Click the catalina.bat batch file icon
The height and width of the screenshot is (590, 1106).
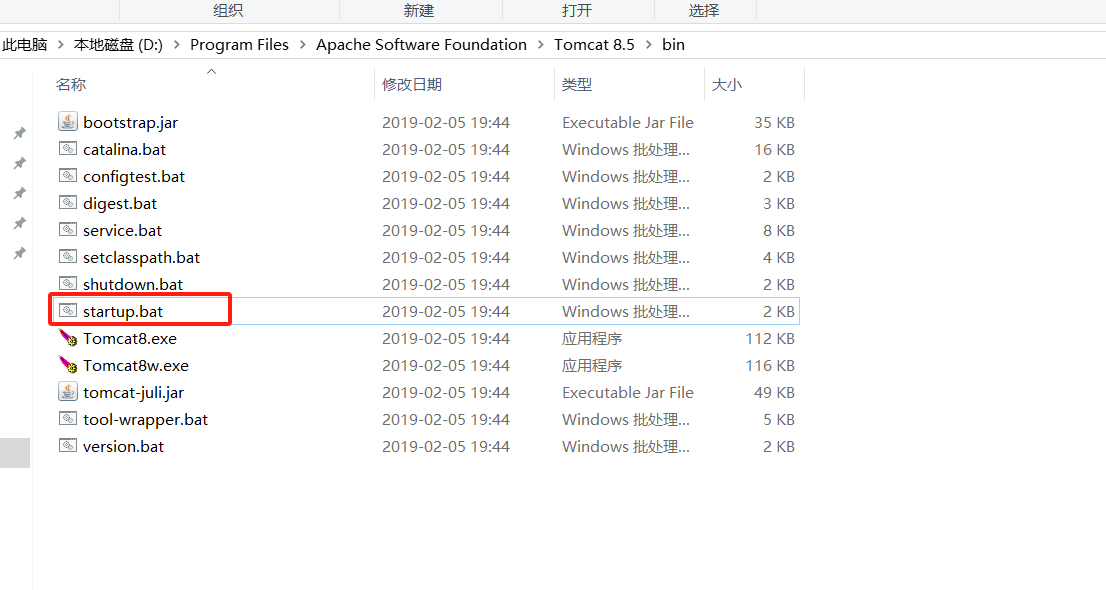pos(67,149)
